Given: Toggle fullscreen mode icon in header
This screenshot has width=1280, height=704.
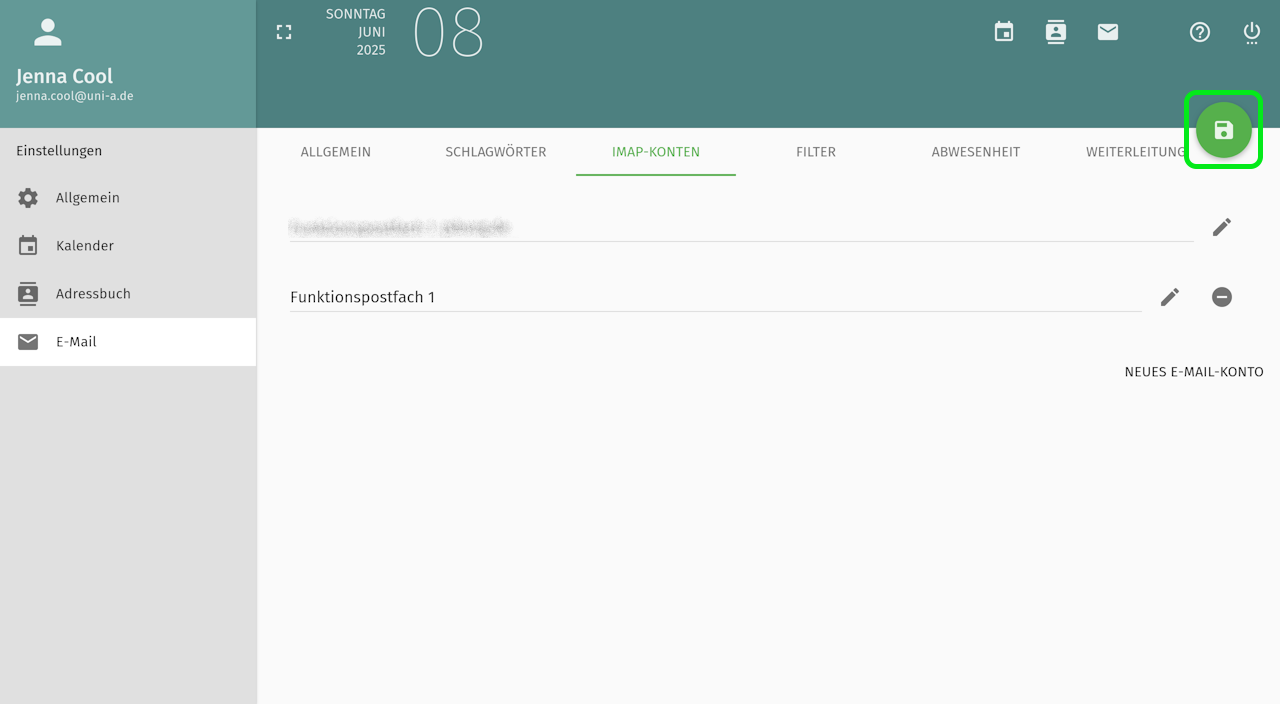Looking at the screenshot, I should click(x=284, y=32).
